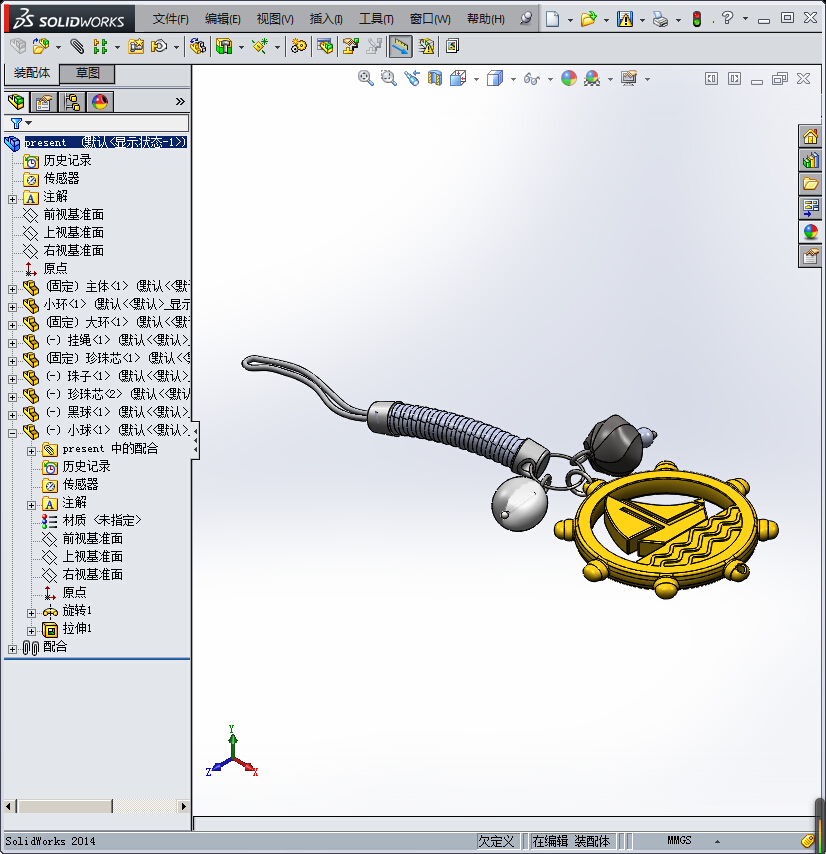Open the View Orientation icon
The height and width of the screenshot is (854, 826).
click(458, 78)
